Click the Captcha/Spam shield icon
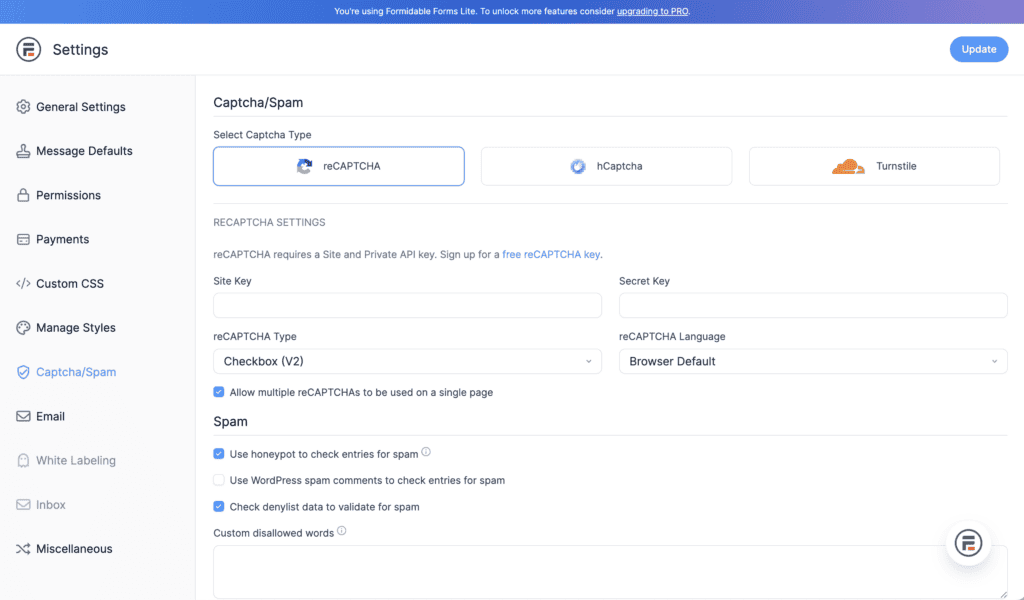The image size is (1024, 600). (24, 372)
